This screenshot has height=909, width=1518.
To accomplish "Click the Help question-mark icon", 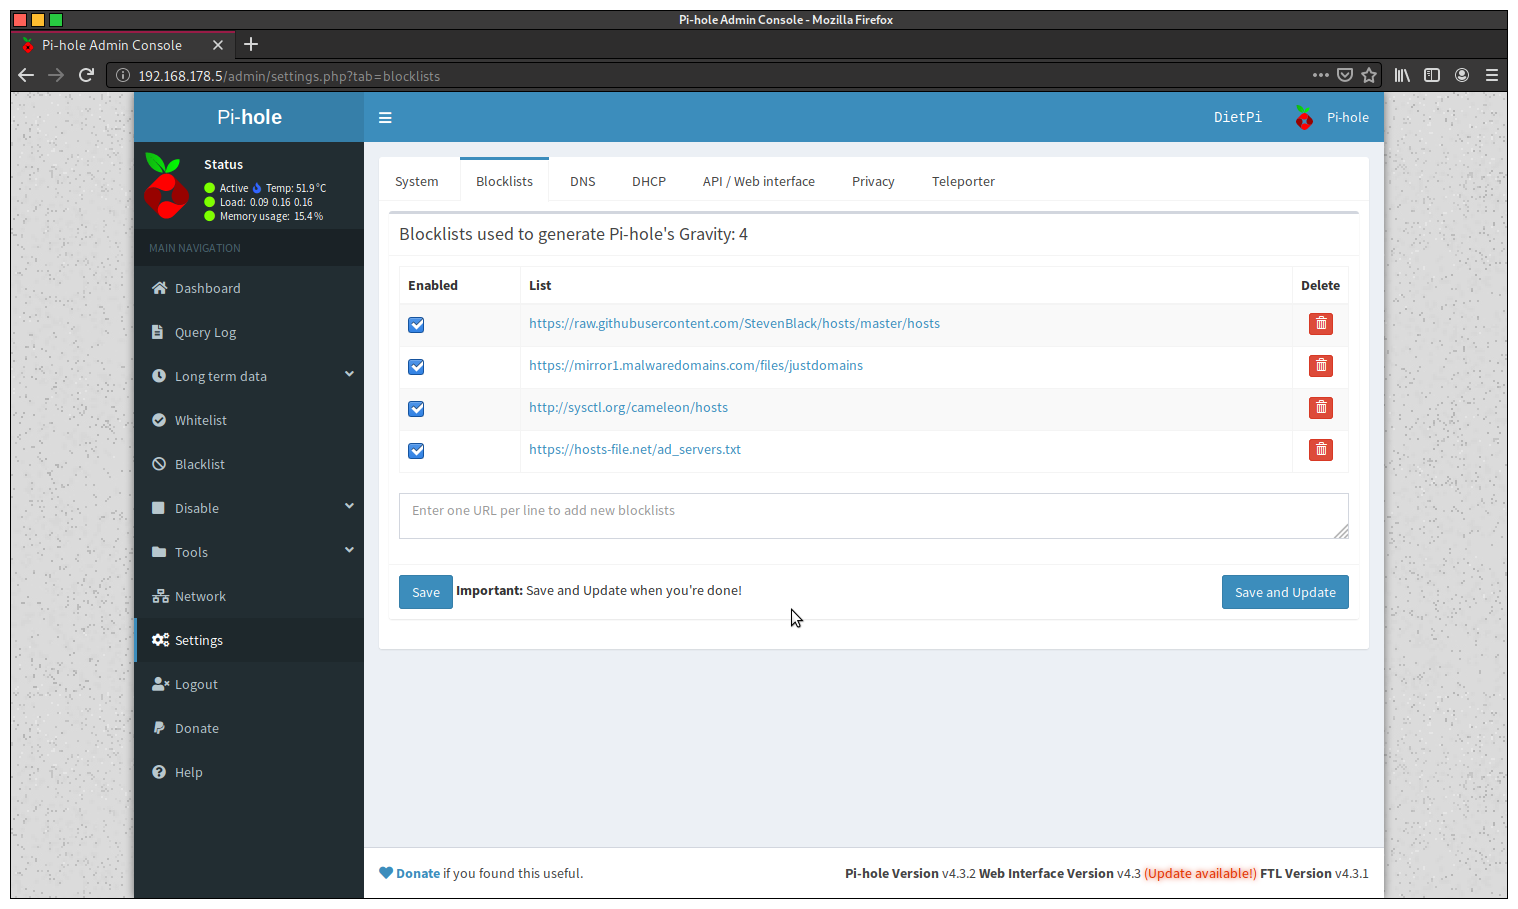I will point(159,772).
